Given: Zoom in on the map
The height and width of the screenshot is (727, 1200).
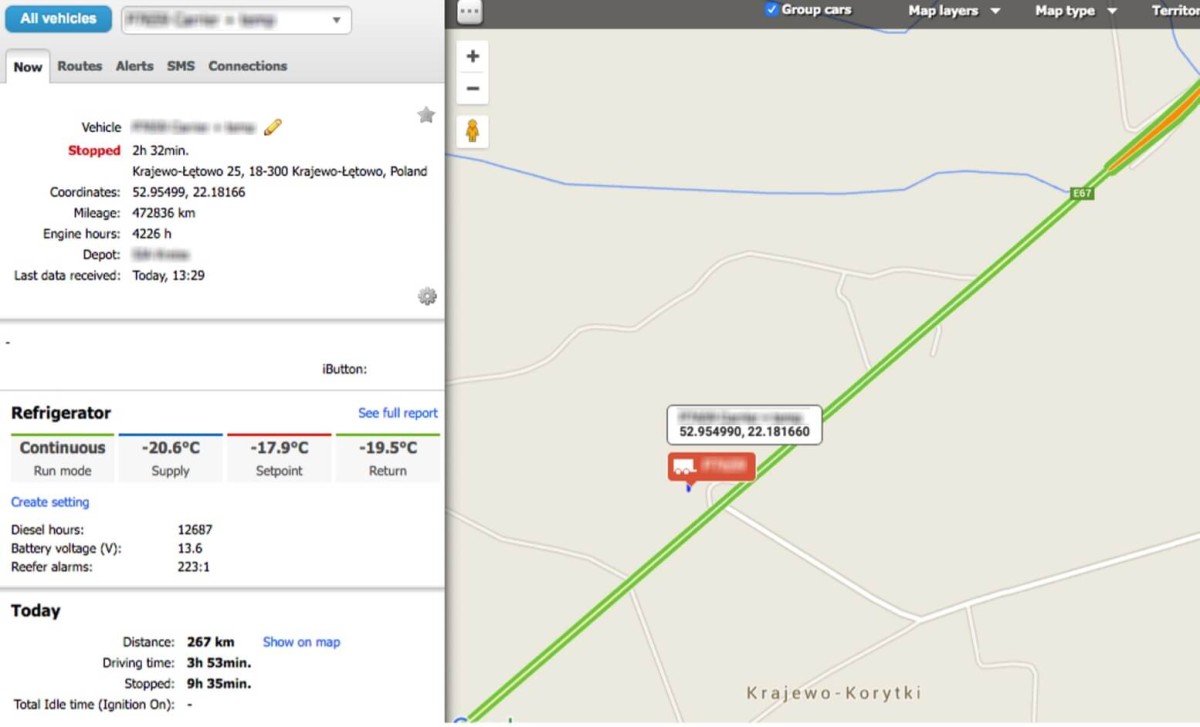Looking at the screenshot, I should point(473,57).
